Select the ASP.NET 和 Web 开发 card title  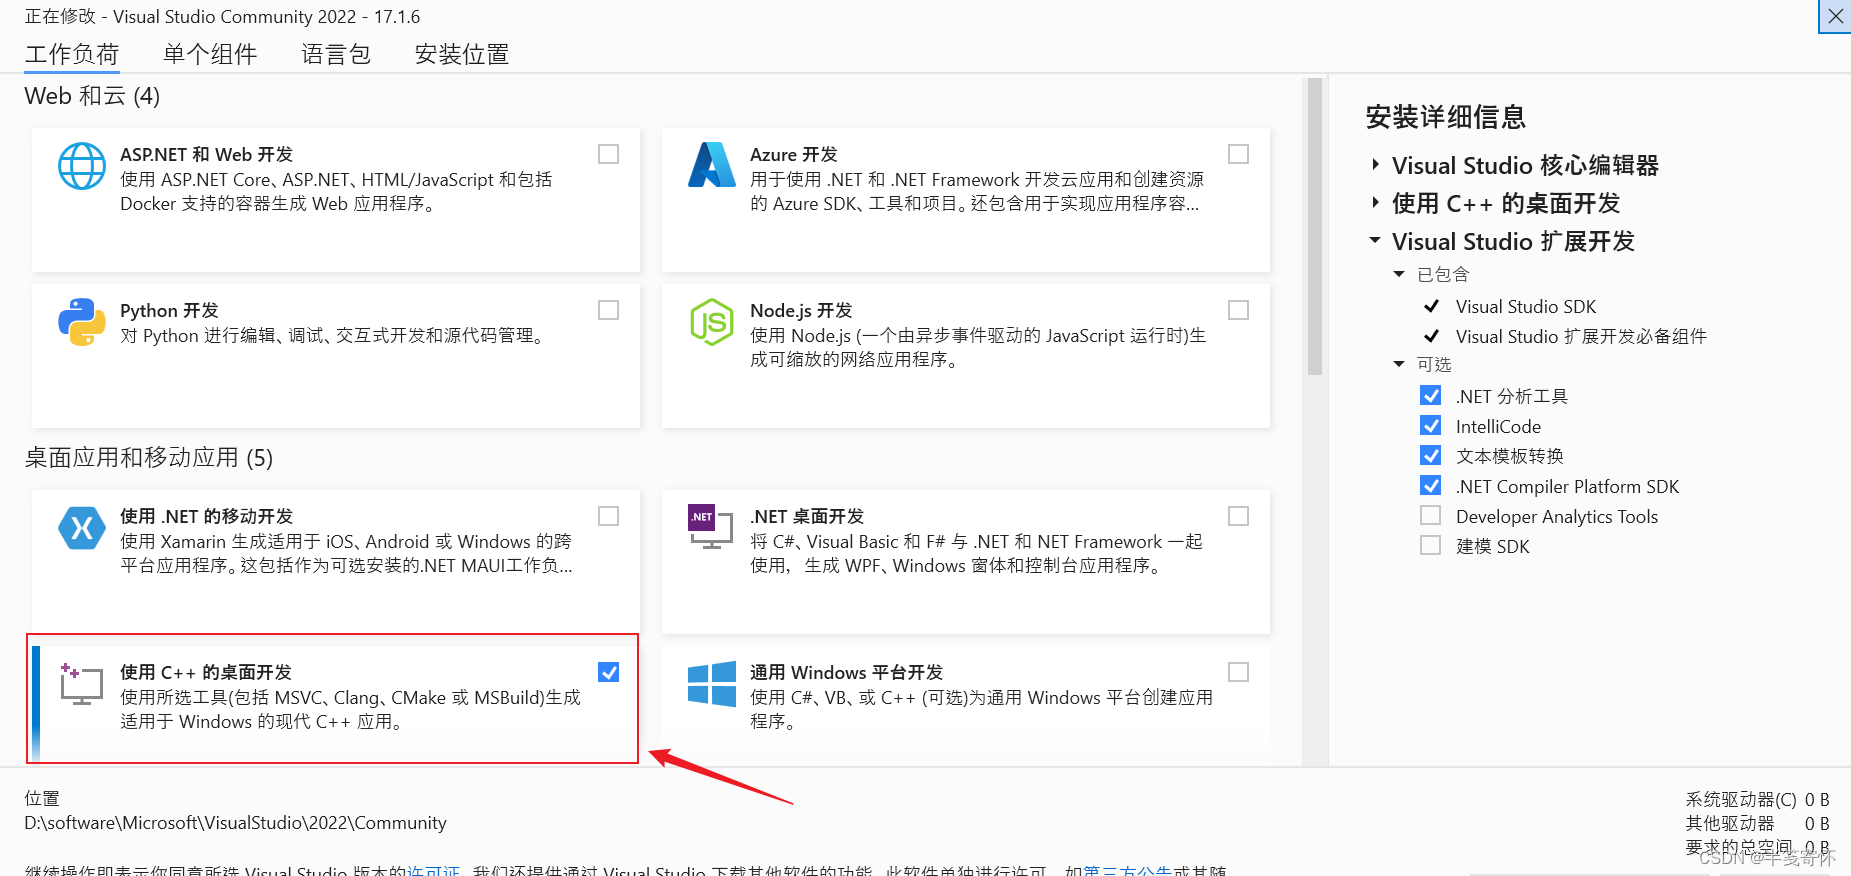click(x=207, y=154)
